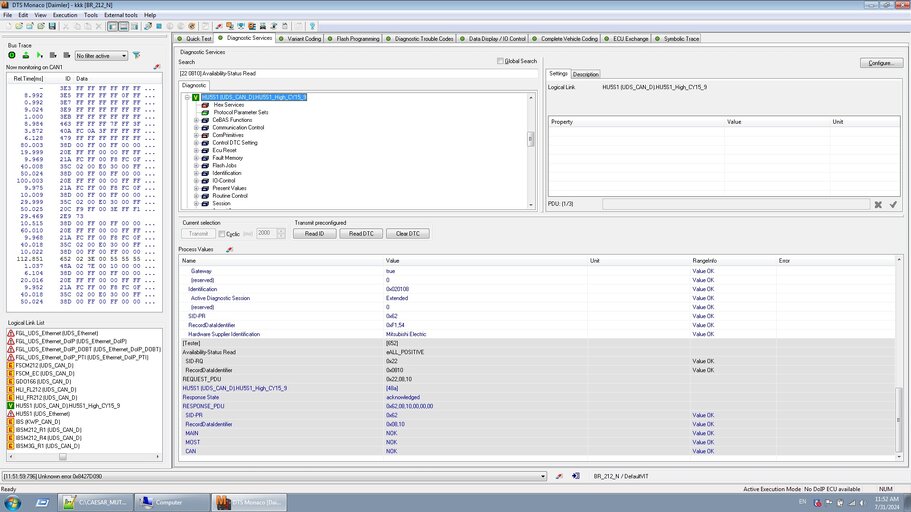The width and height of the screenshot is (911, 512).
Task: Open the External tools menu
Action: click(121, 15)
